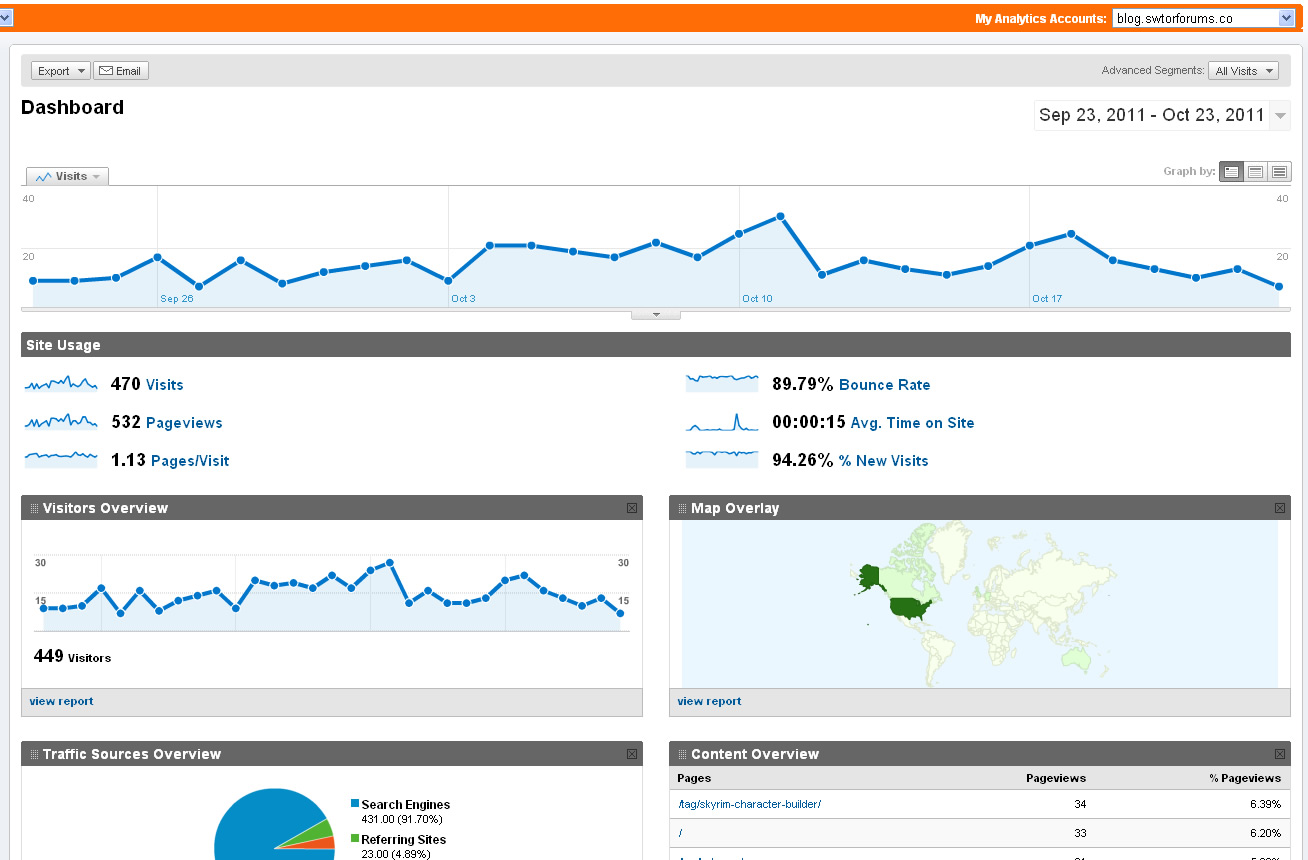Click the Avg. Time on Site sparkline
Screen dimensions: 1308x860
tap(722, 422)
